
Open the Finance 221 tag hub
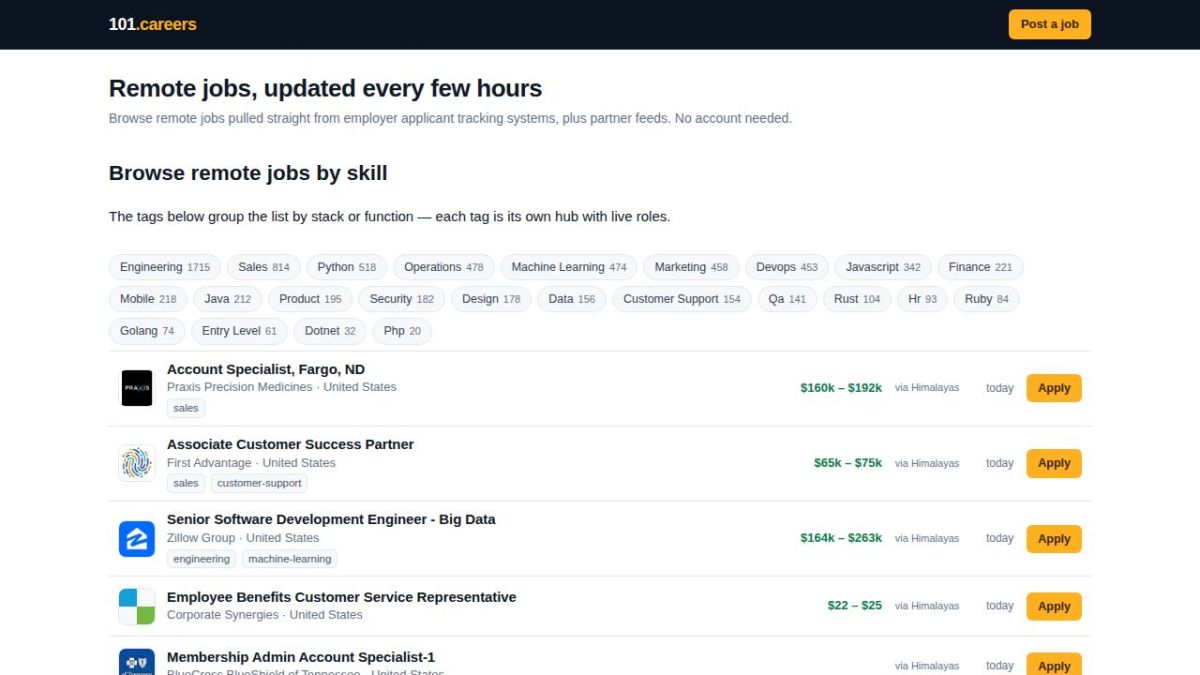tap(980, 267)
